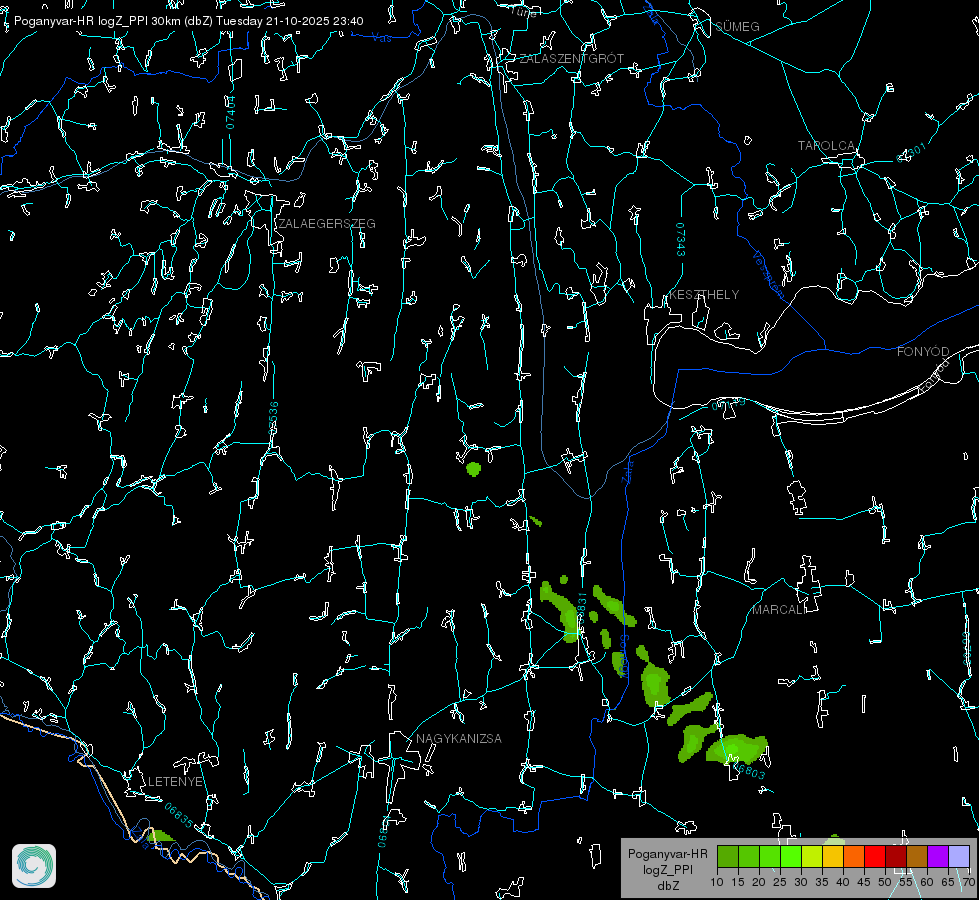Viewport: 979px width, 900px height.
Task: Select the 40–45 dBZ orange legend swatch
Action: (x=854, y=856)
